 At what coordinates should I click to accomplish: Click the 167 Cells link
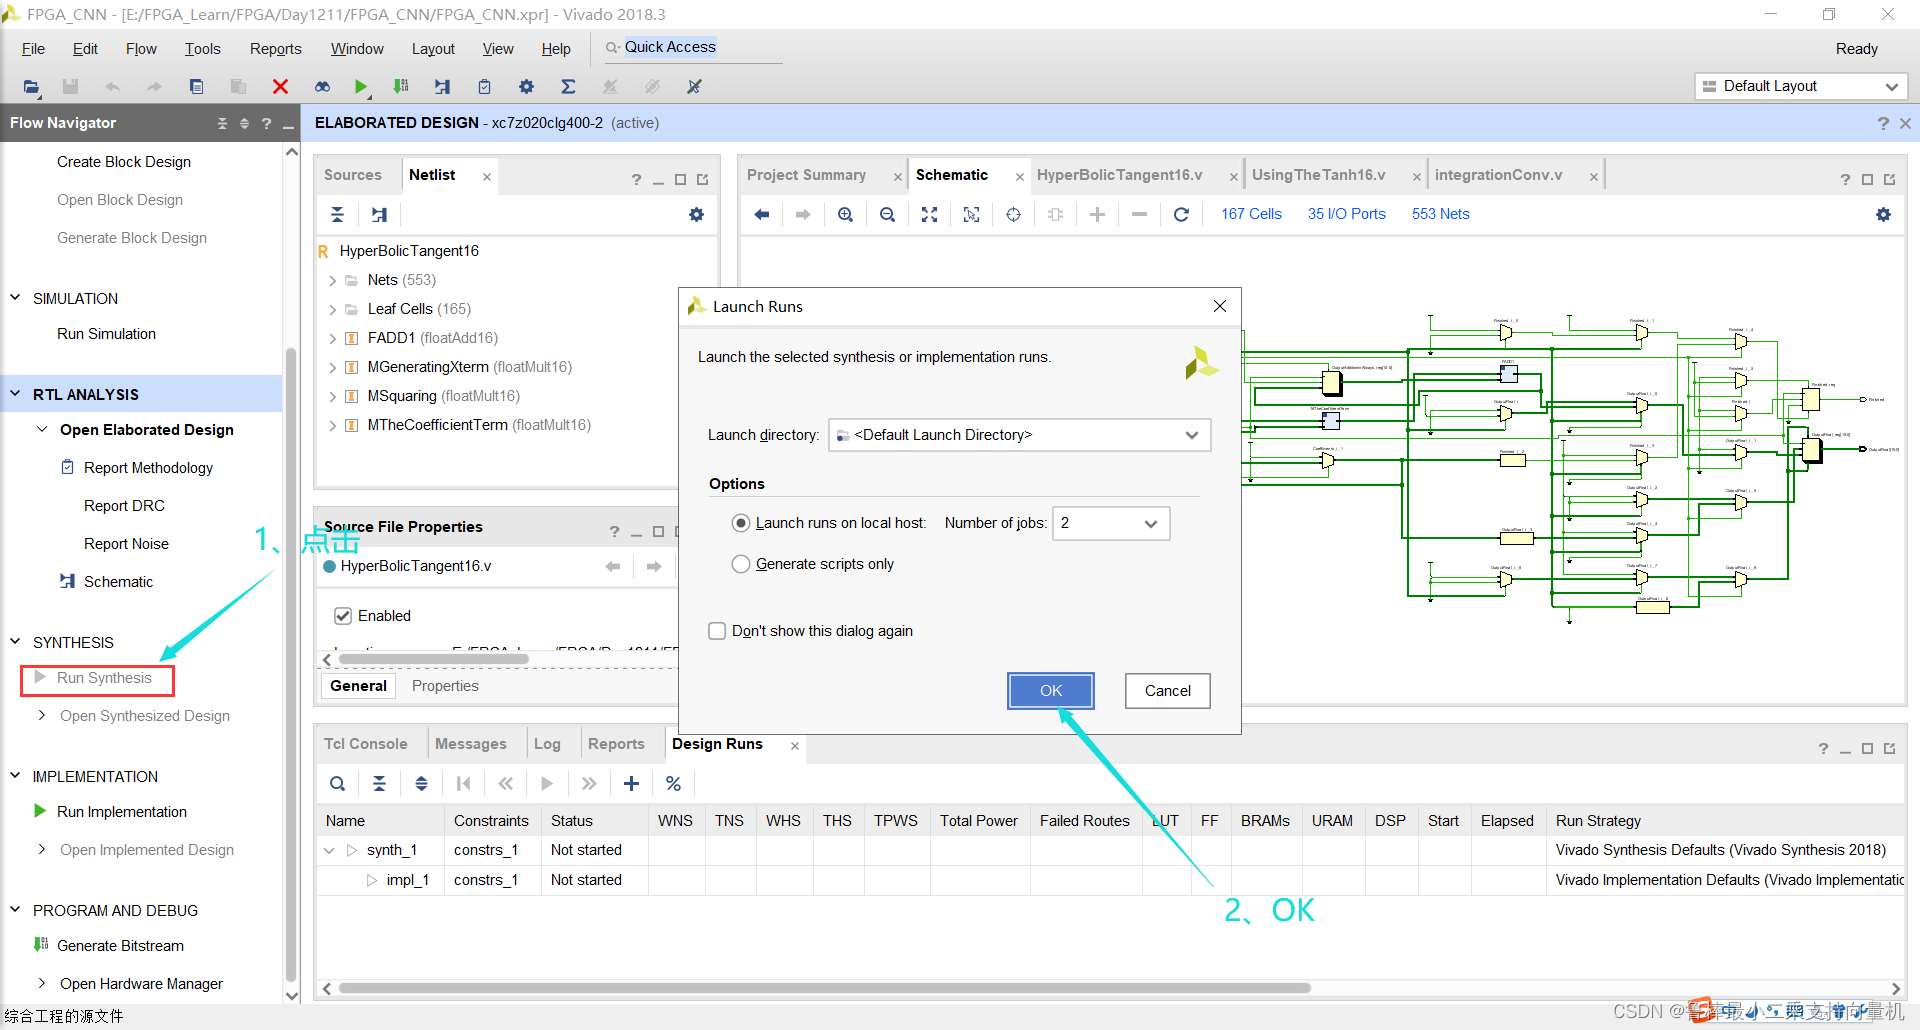pos(1251,214)
